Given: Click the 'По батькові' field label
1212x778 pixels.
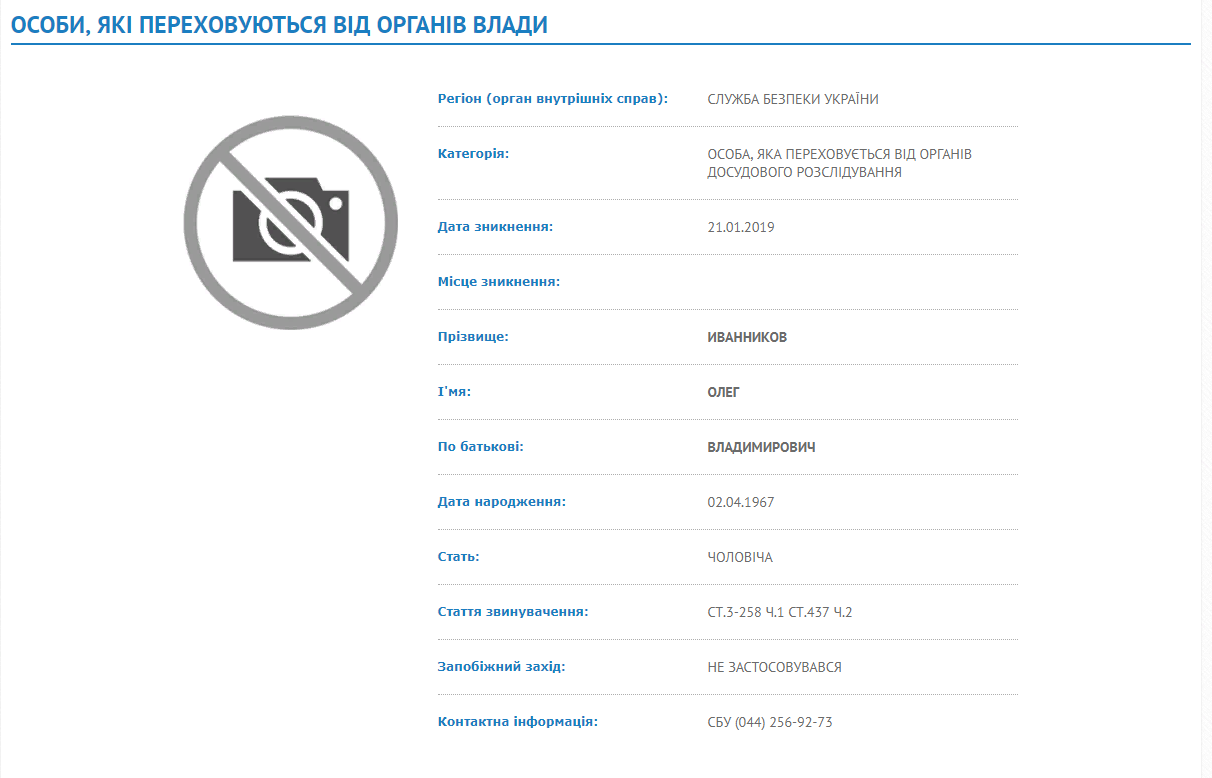Looking at the screenshot, I should pyautogui.click(x=480, y=447).
